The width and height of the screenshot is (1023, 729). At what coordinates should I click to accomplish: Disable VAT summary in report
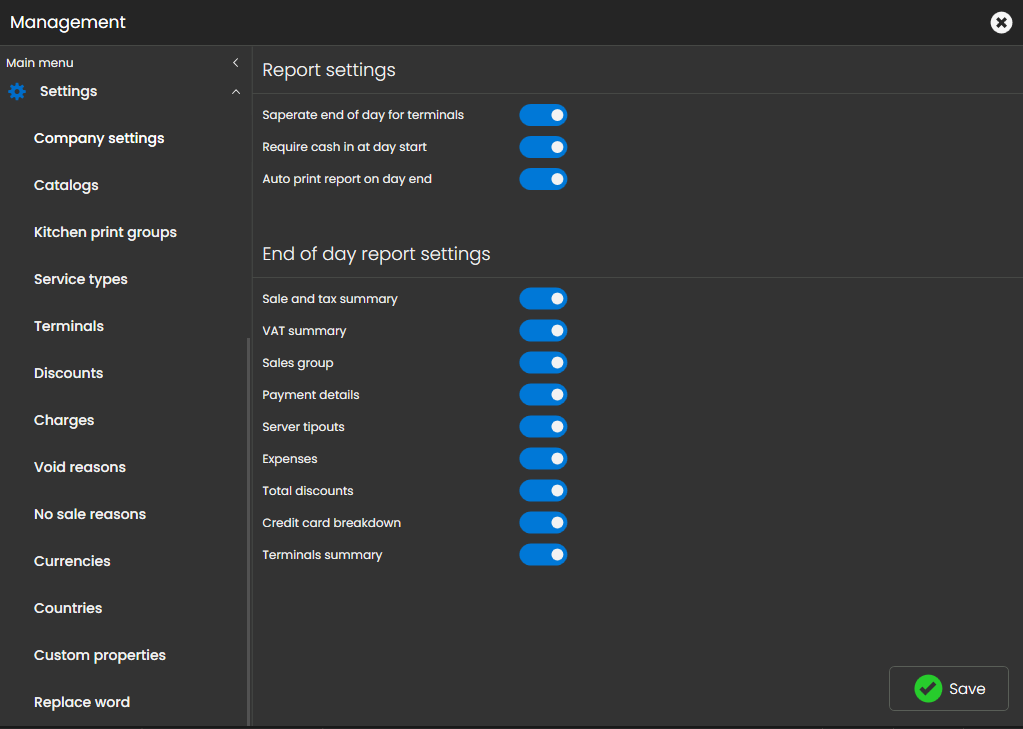point(543,331)
